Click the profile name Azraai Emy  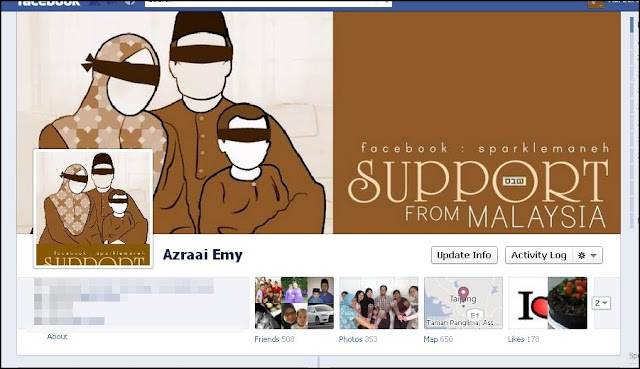(202, 255)
